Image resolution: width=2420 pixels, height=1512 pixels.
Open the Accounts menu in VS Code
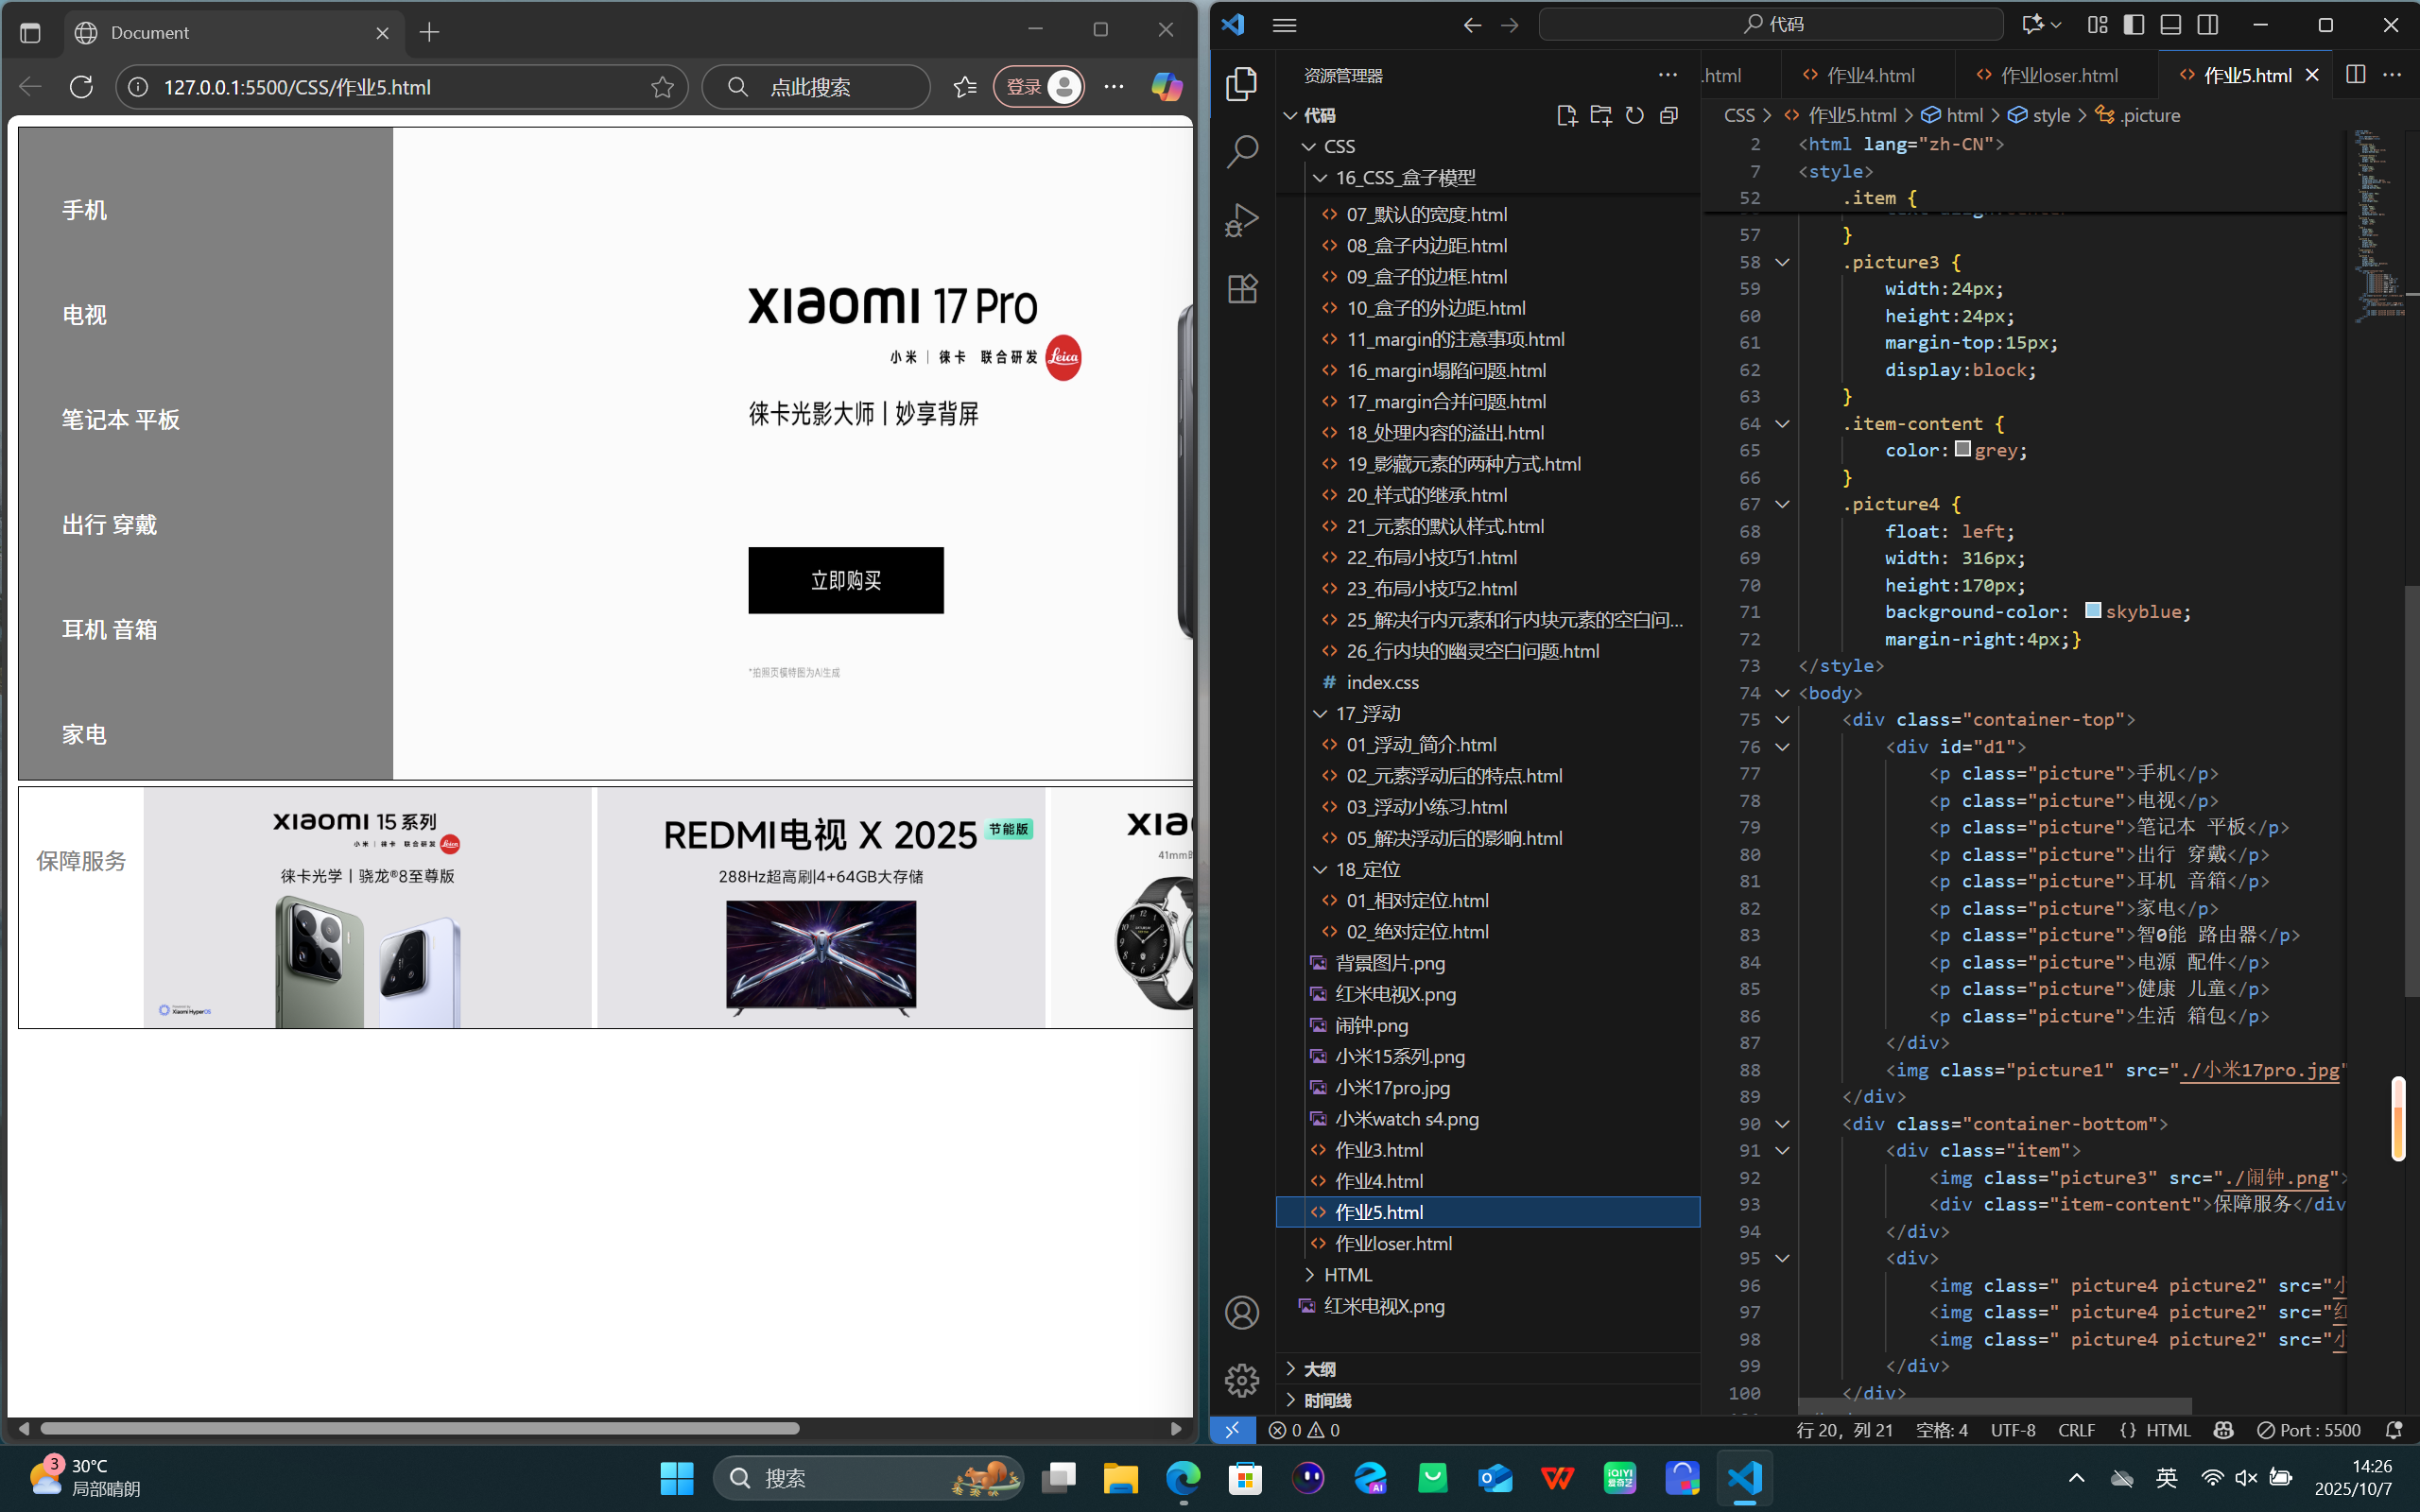(1242, 1312)
